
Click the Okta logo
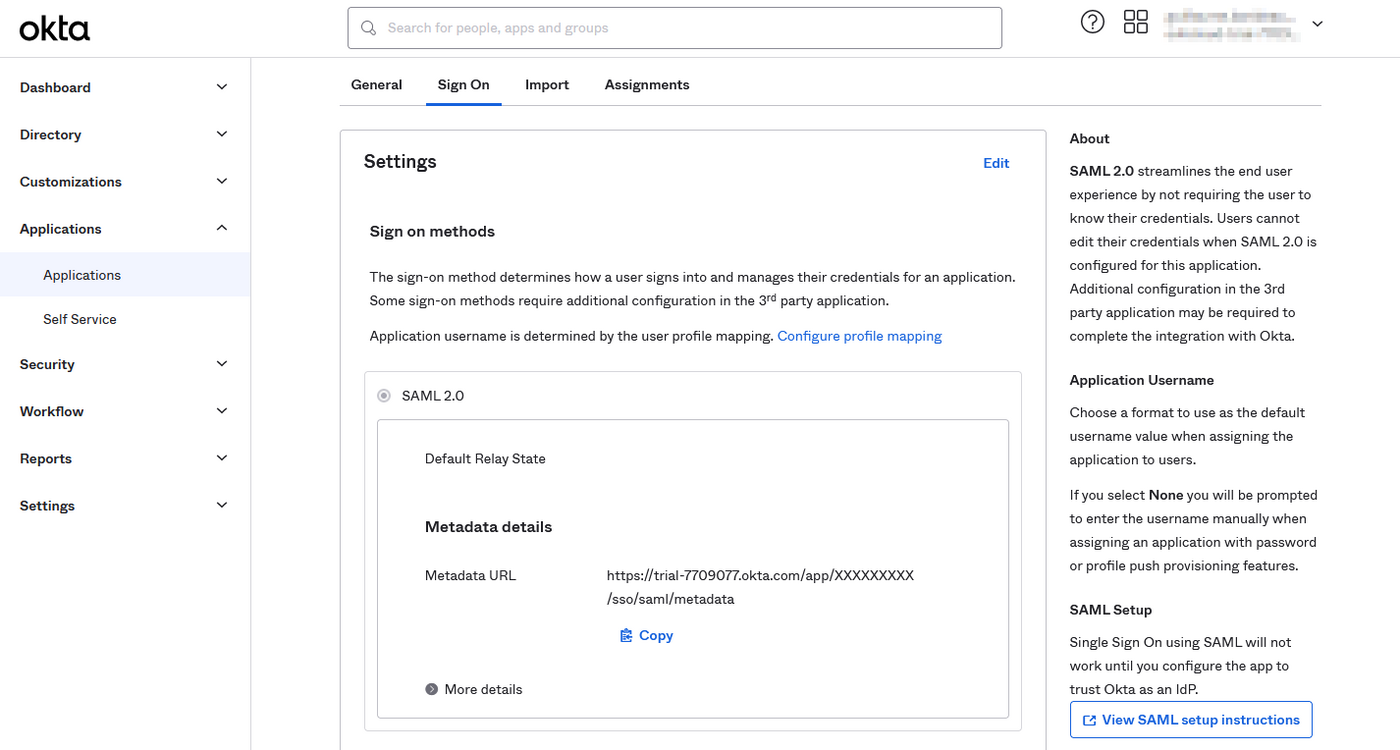(x=55, y=29)
